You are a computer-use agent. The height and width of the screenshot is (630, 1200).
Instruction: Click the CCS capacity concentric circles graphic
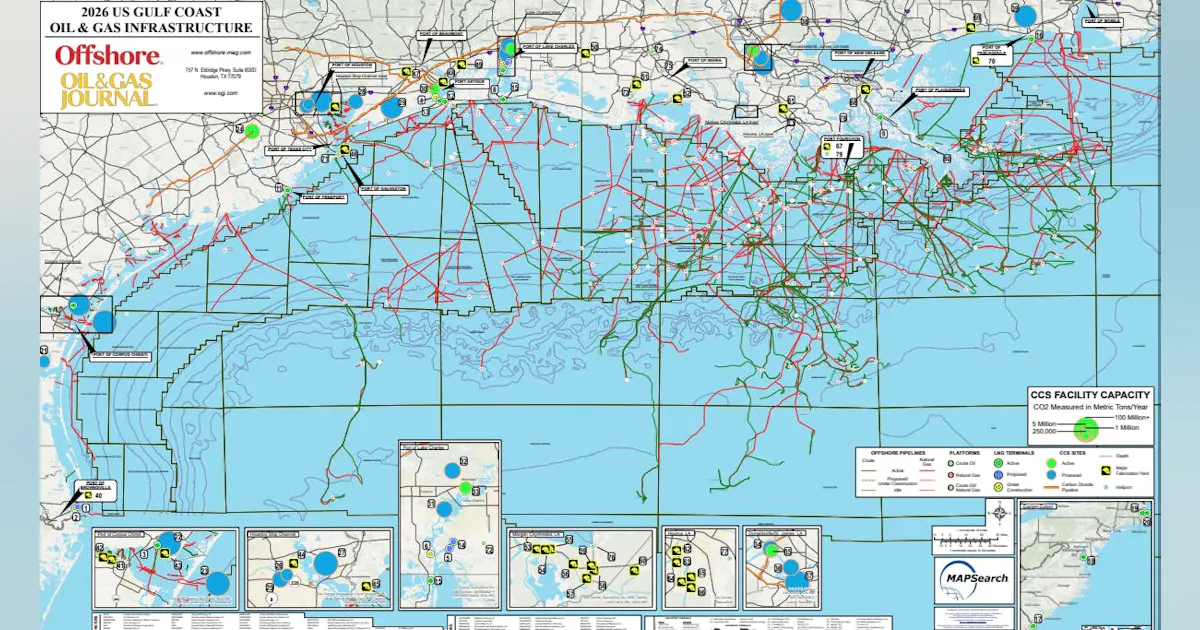tap(1086, 429)
